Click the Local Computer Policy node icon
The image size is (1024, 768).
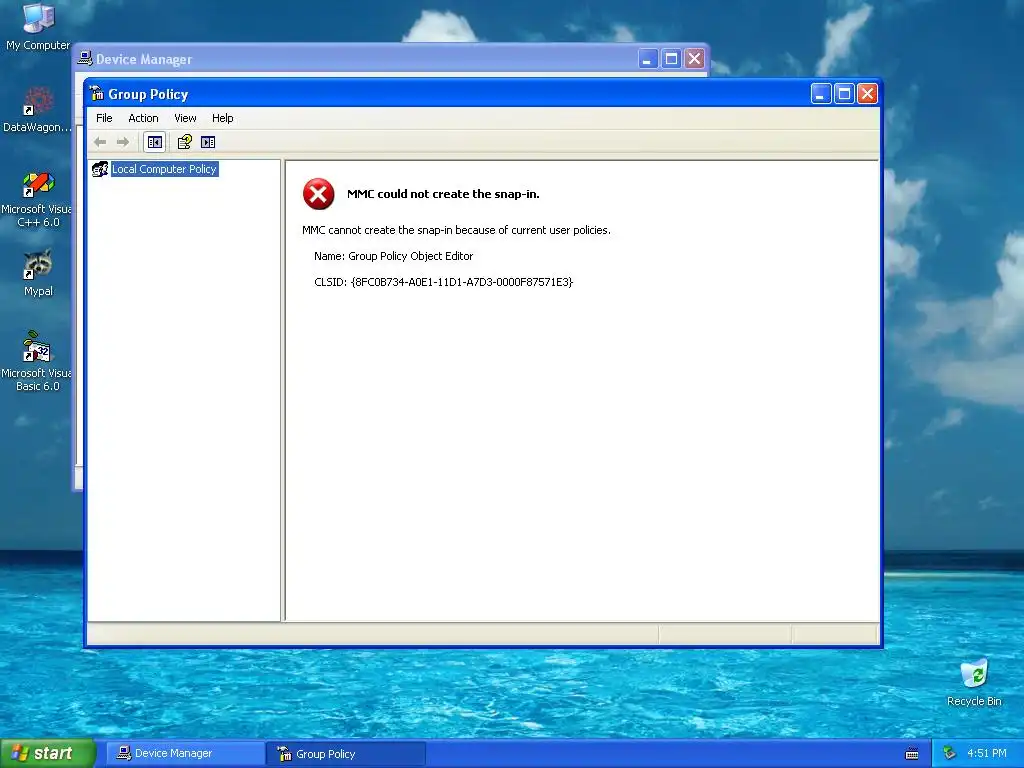point(100,169)
